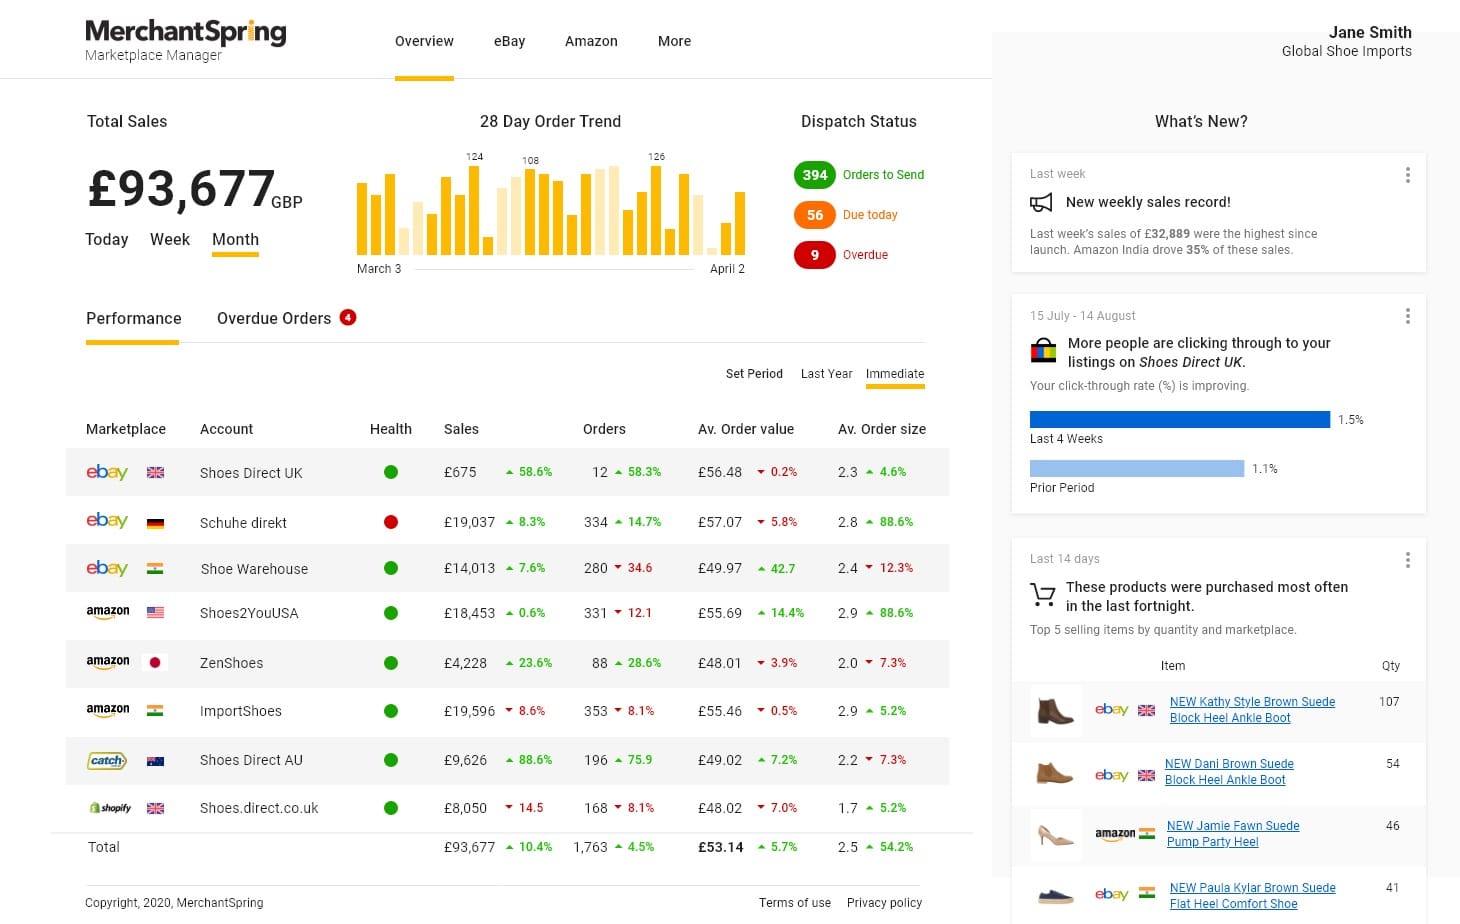Screen dimensions: 1460x924
Task: Click the Privacy policy link
Action: coord(884,902)
